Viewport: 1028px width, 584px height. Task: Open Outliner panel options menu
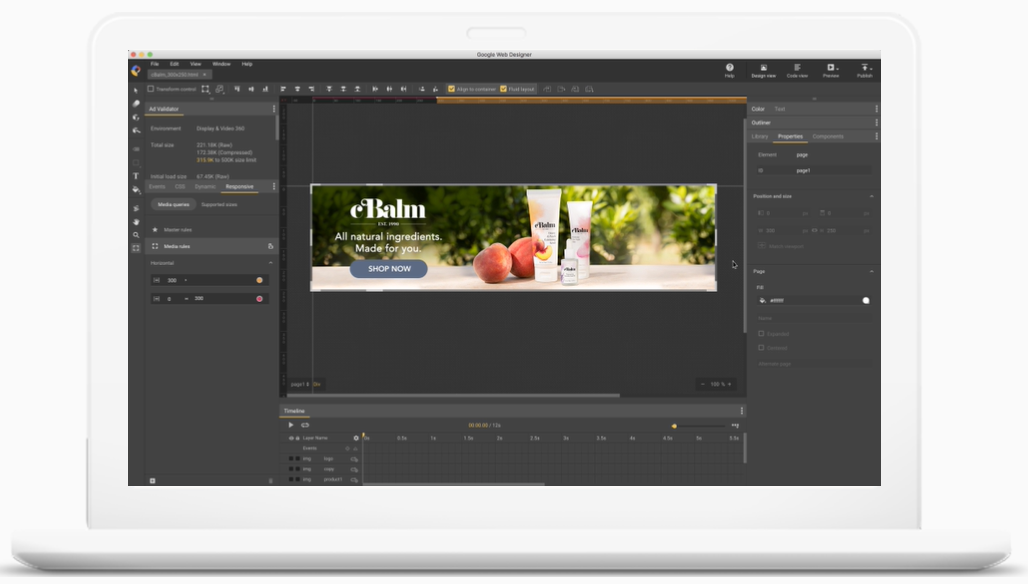pos(876,123)
